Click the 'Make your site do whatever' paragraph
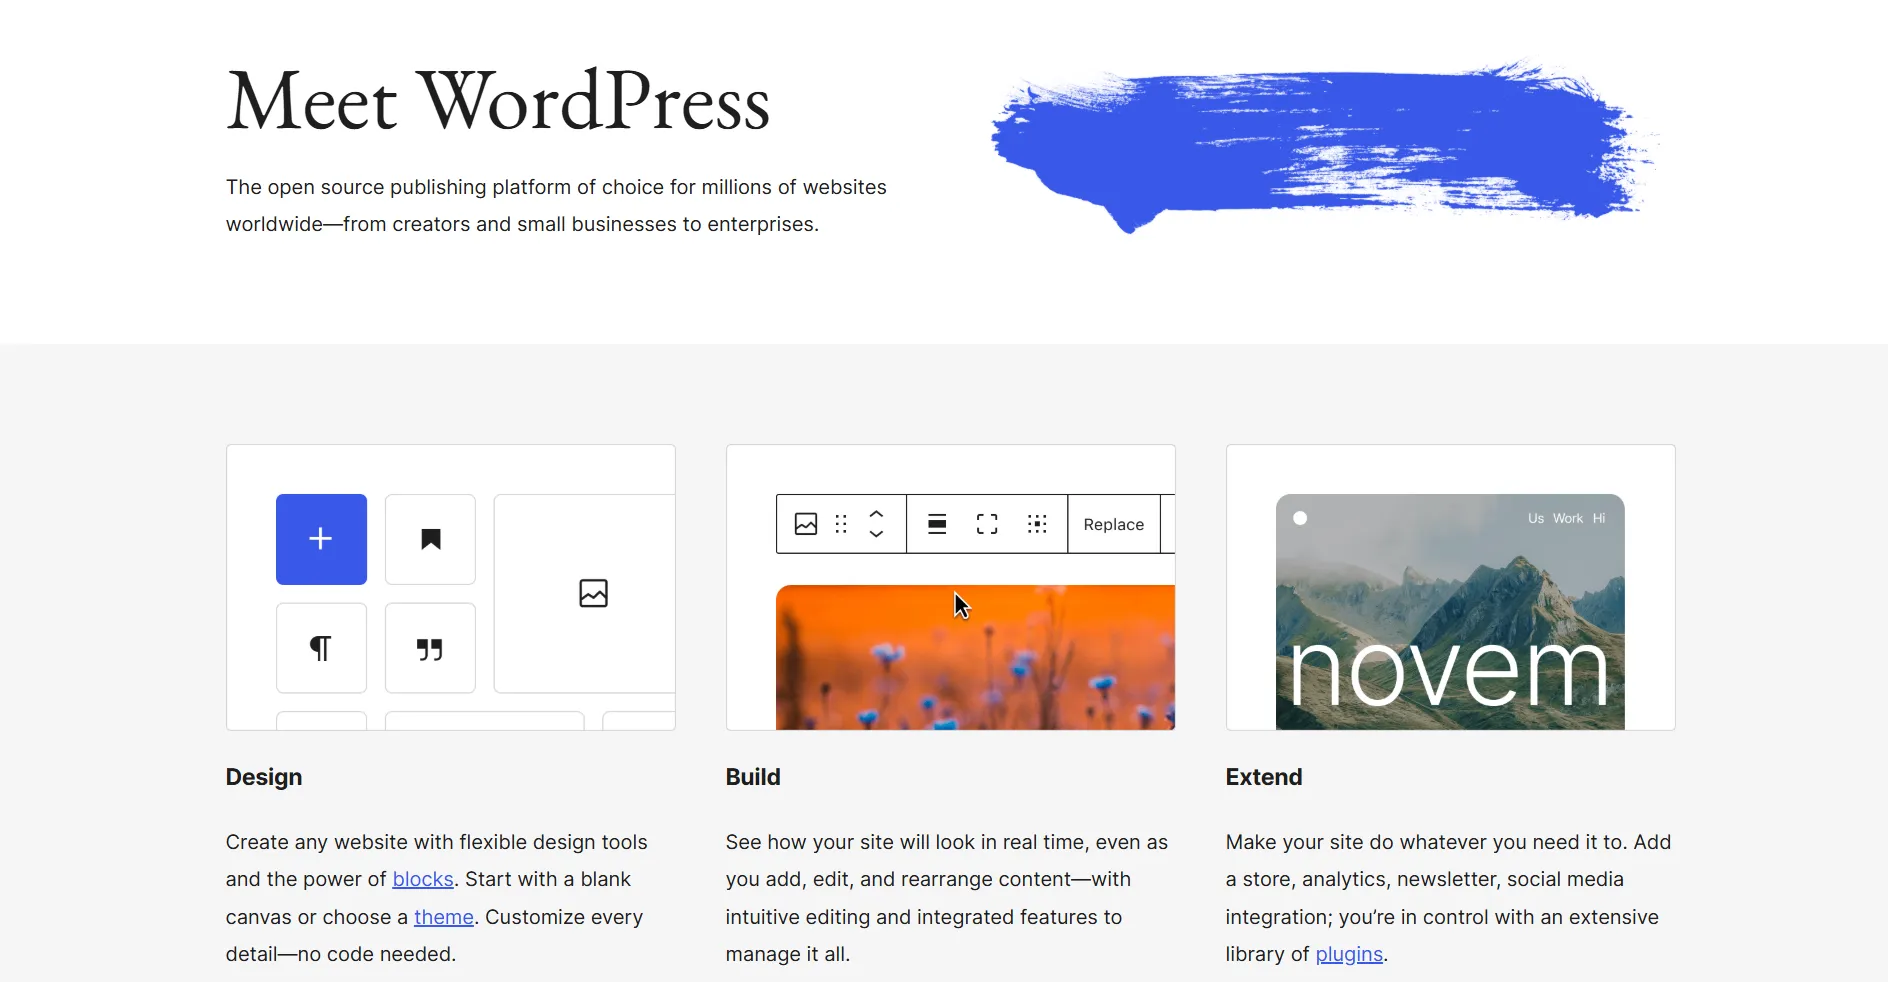The height and width of the screenshot is (982, 1888). pos(1448,898)
